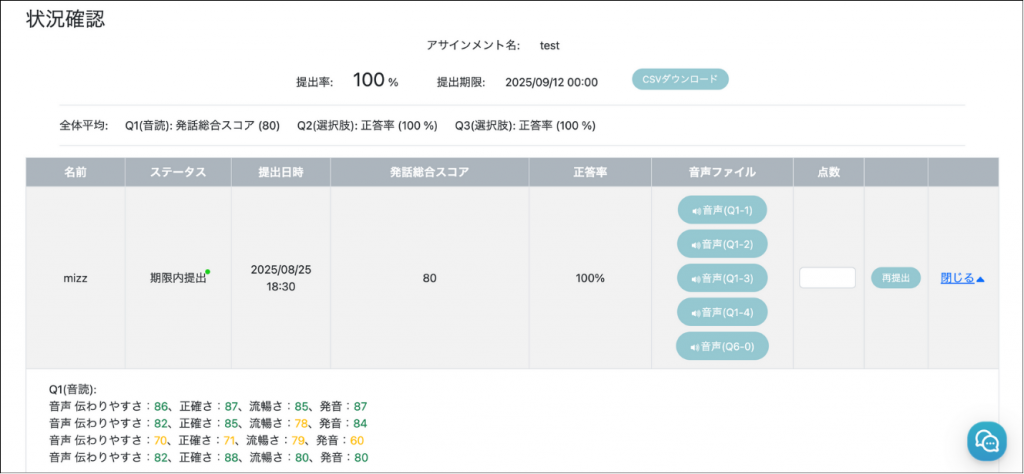Open the chat support bubble icon
The image size is (1024, 474).
click(x=986, y=440)
